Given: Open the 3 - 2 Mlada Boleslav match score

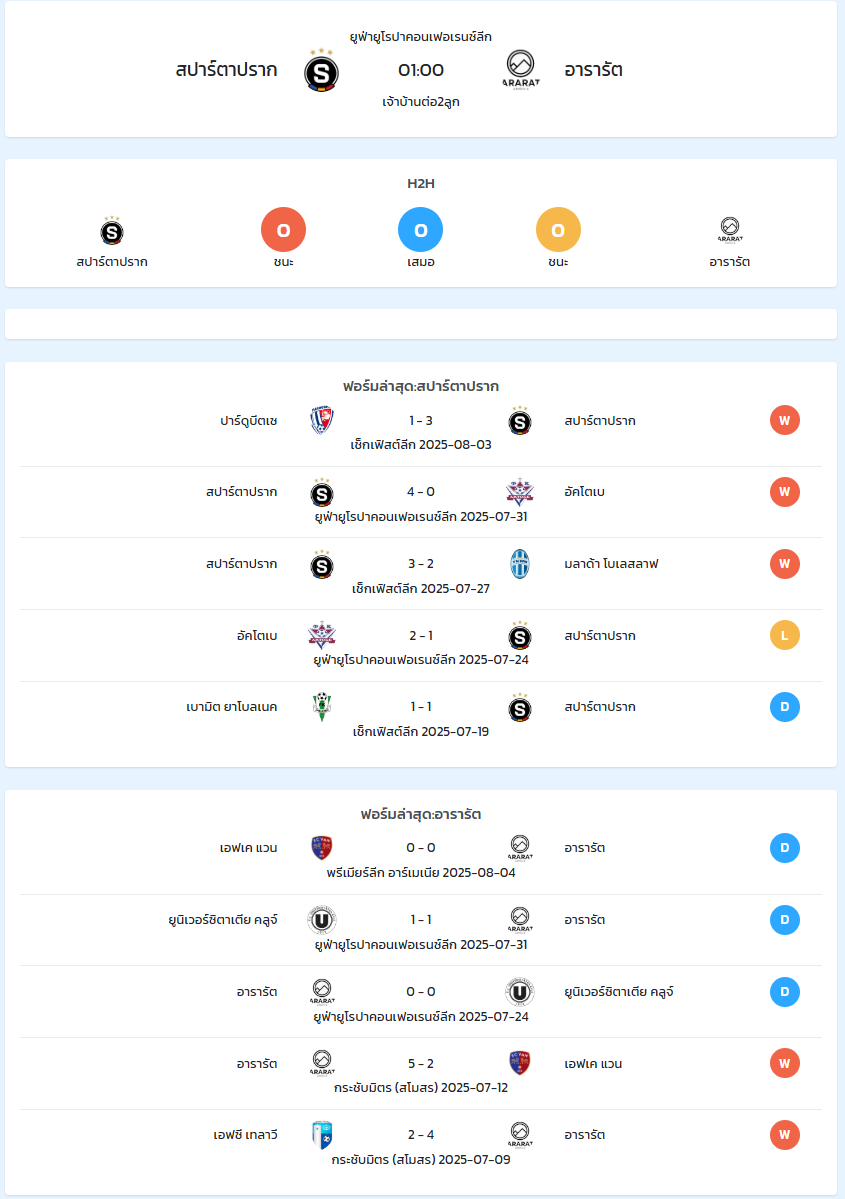Looking at the screenshot, I should [421, 564].
